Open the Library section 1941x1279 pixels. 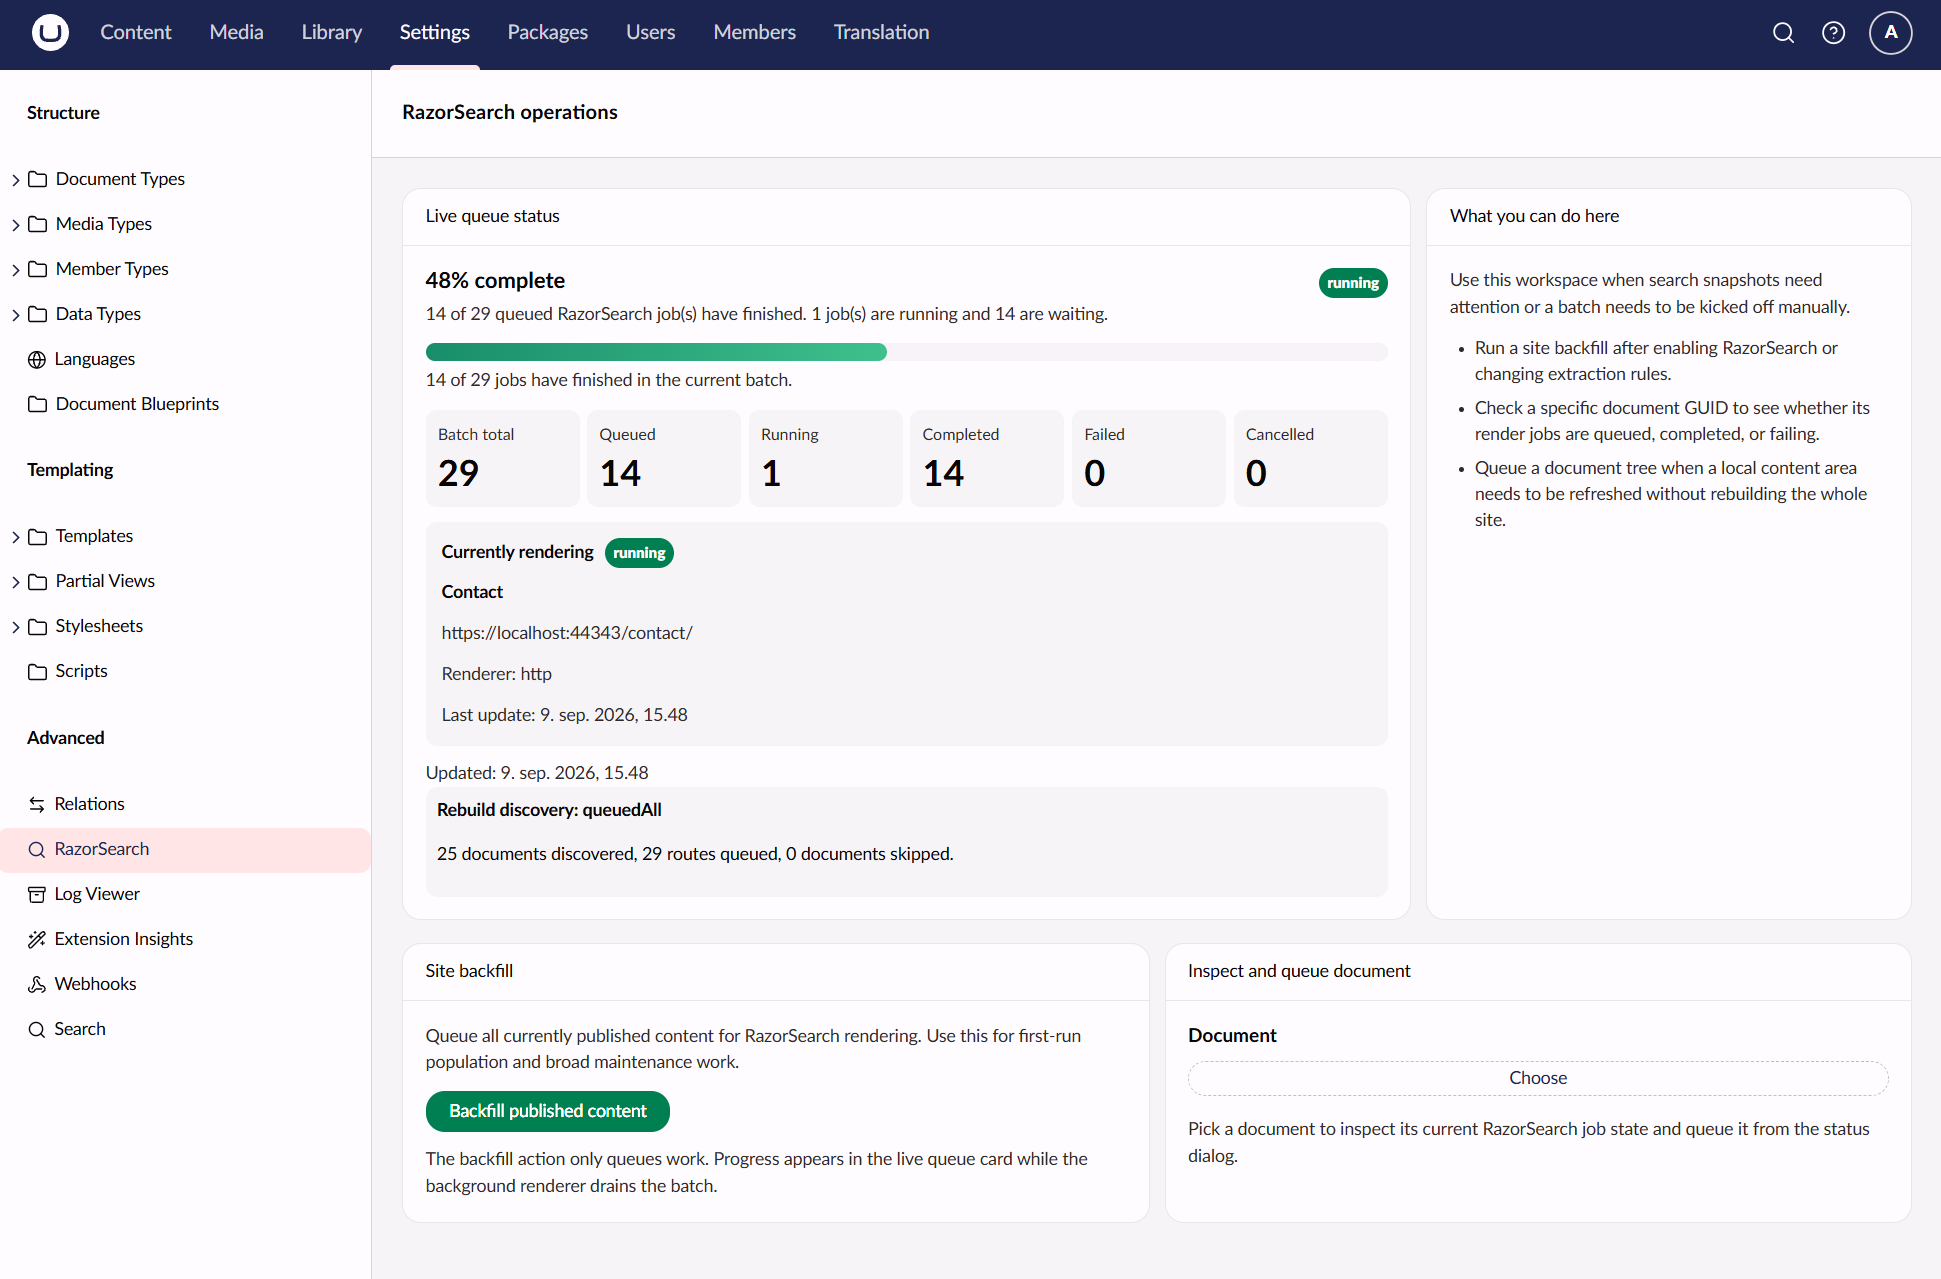pos(332,33)
